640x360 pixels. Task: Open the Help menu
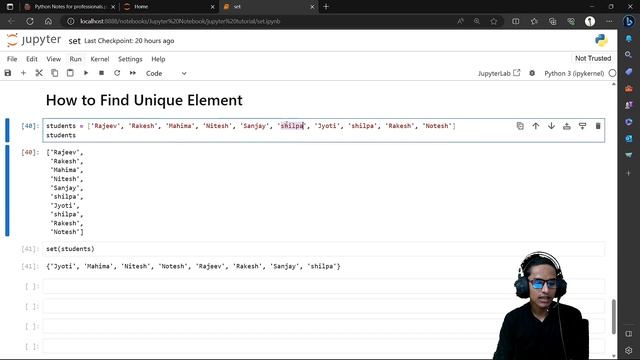pyautogui.click(x=158, y=59)
